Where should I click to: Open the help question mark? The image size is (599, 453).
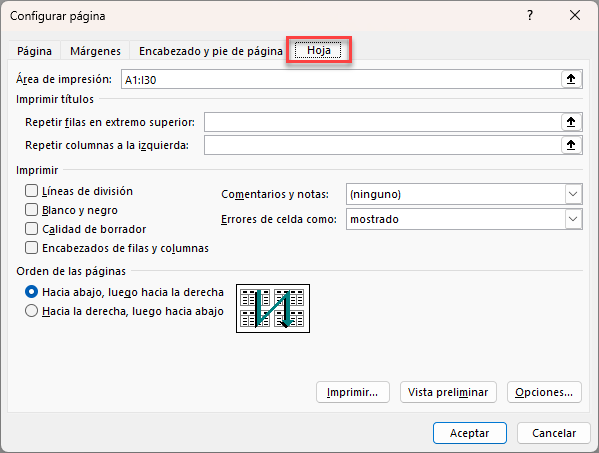coord(530,15)
